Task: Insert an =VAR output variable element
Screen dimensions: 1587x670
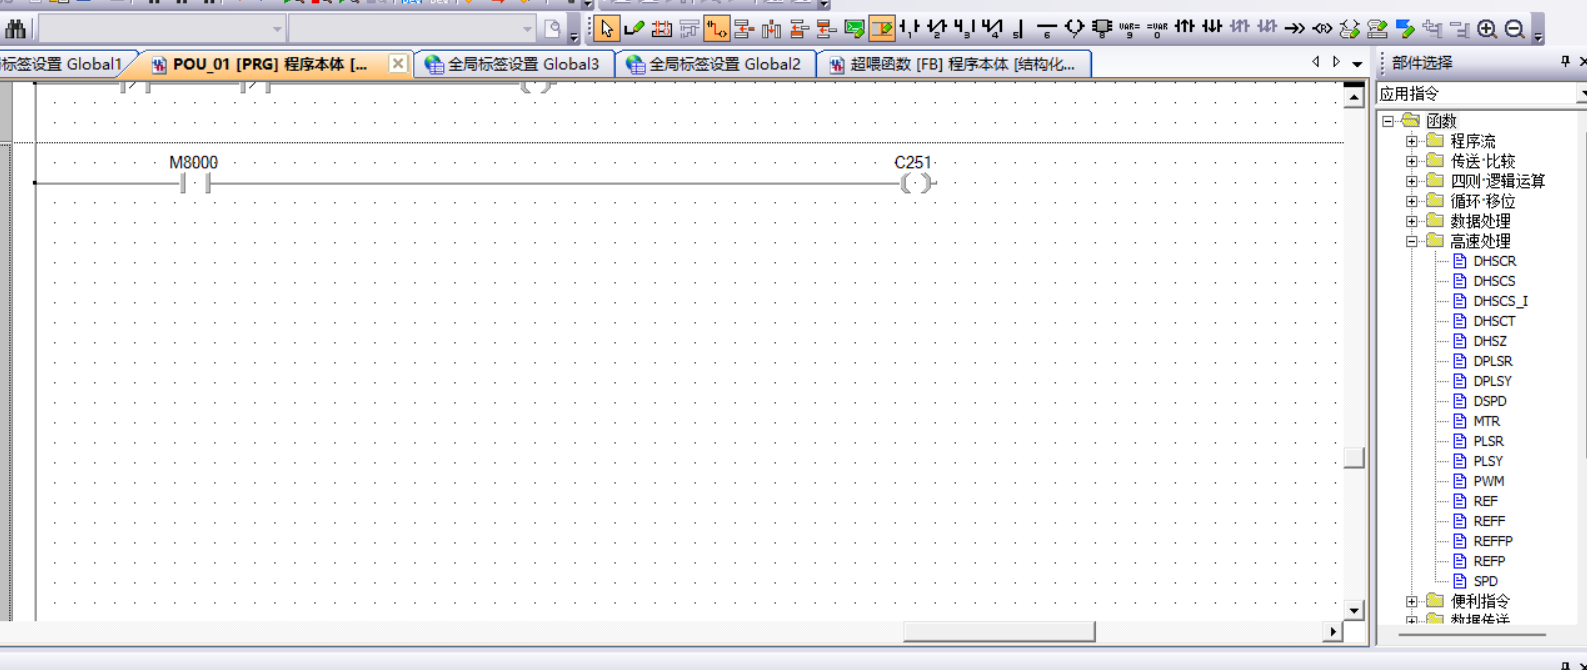Action: pos(1157,29)
